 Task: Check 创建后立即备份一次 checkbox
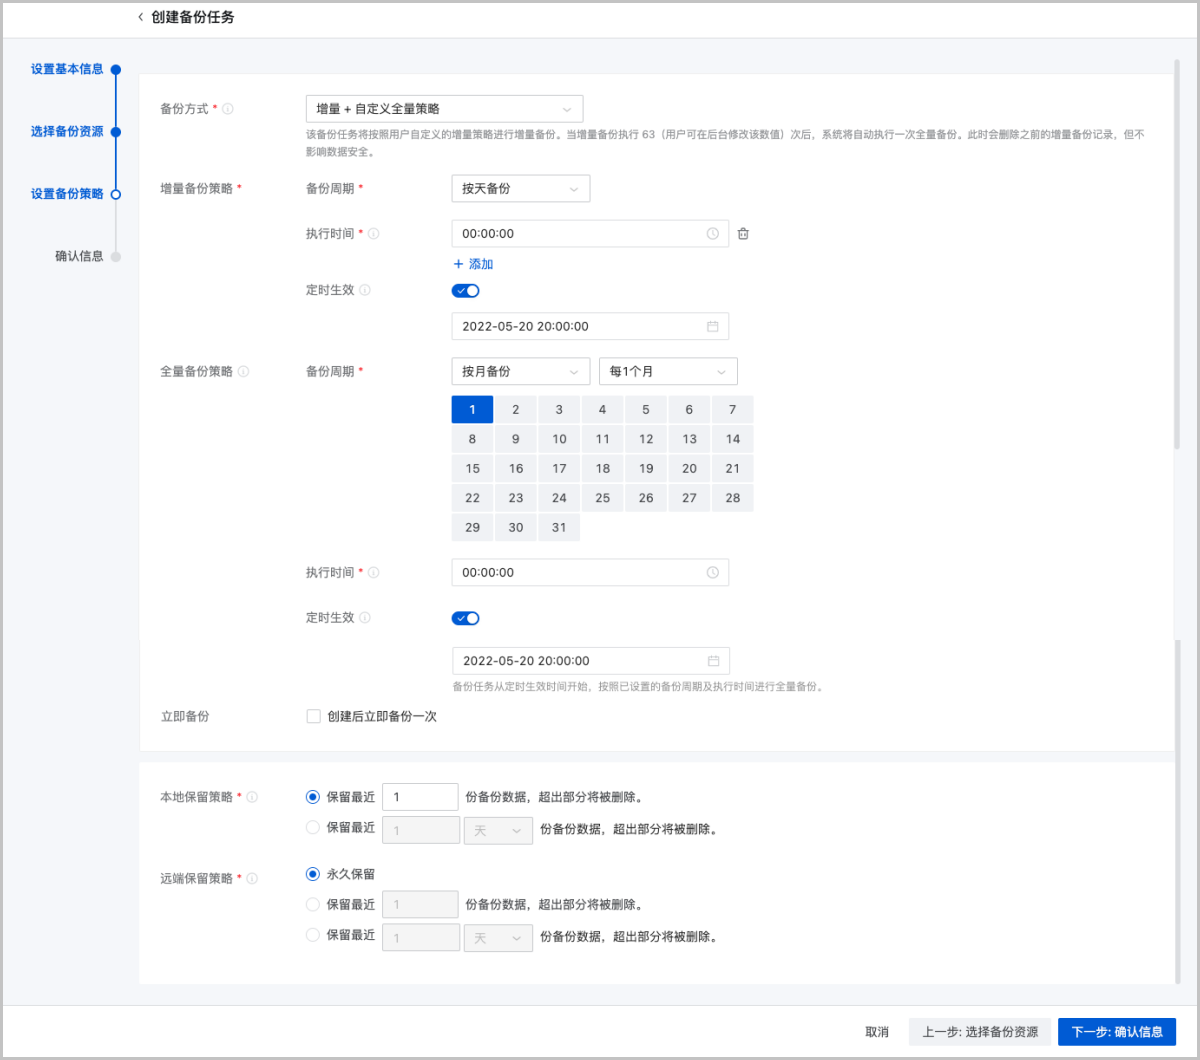314,717
